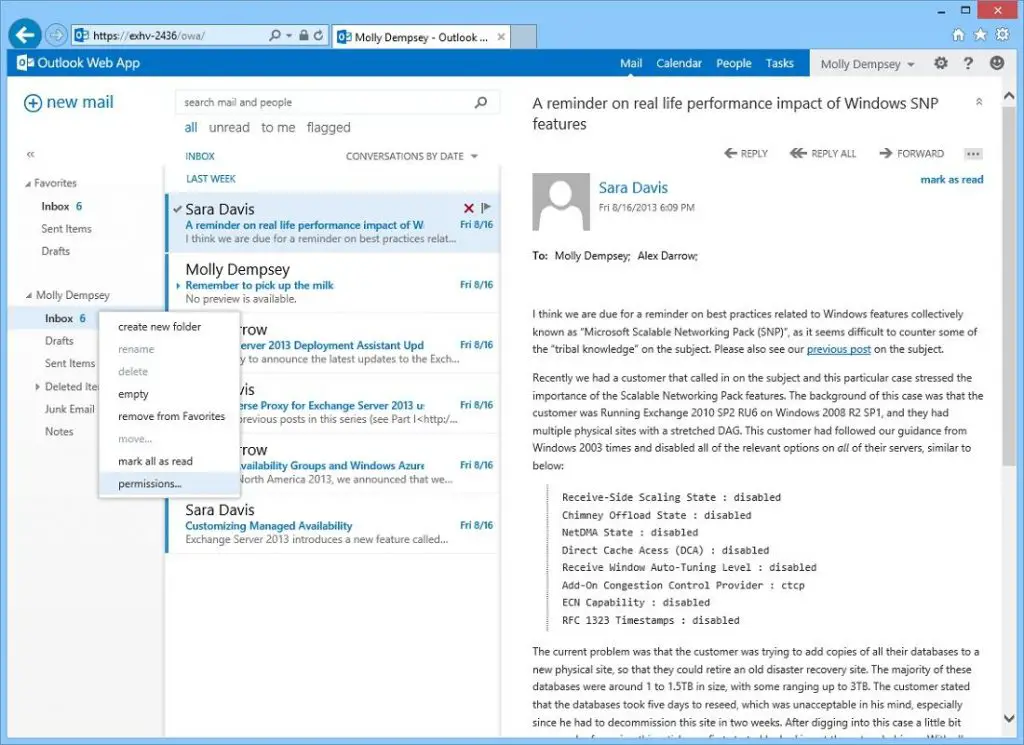The height and width of the screenshot is (745, 1024).
Task: Open the more actions ellipsis button
Action: coord(973,154)
